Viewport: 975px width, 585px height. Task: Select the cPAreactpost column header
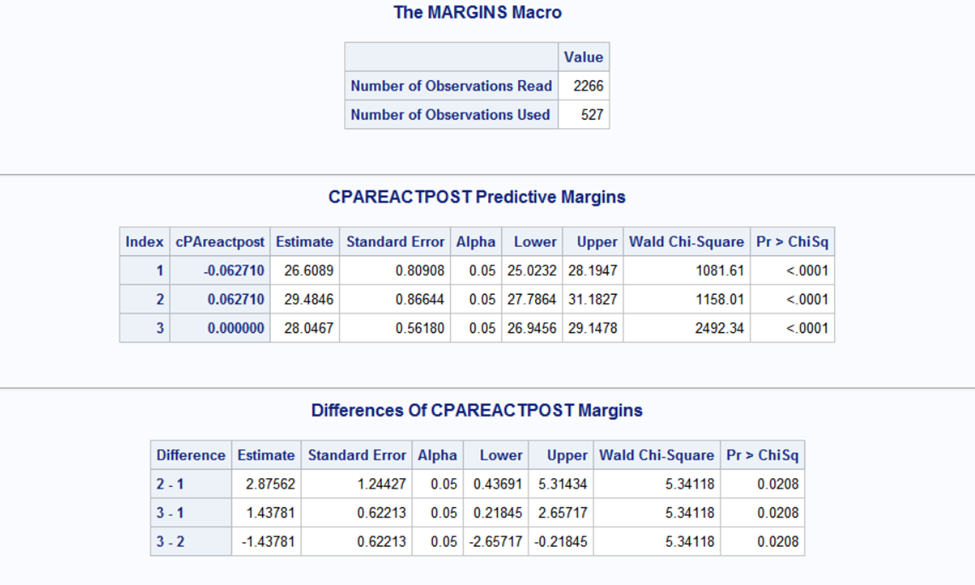click(x=219, y=242)
